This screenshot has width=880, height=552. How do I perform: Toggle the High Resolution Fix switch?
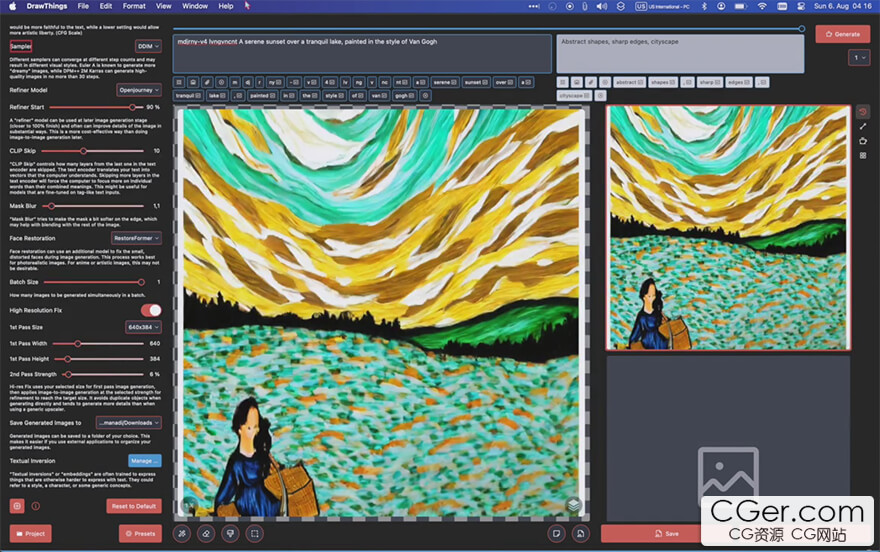pos(151,310)
